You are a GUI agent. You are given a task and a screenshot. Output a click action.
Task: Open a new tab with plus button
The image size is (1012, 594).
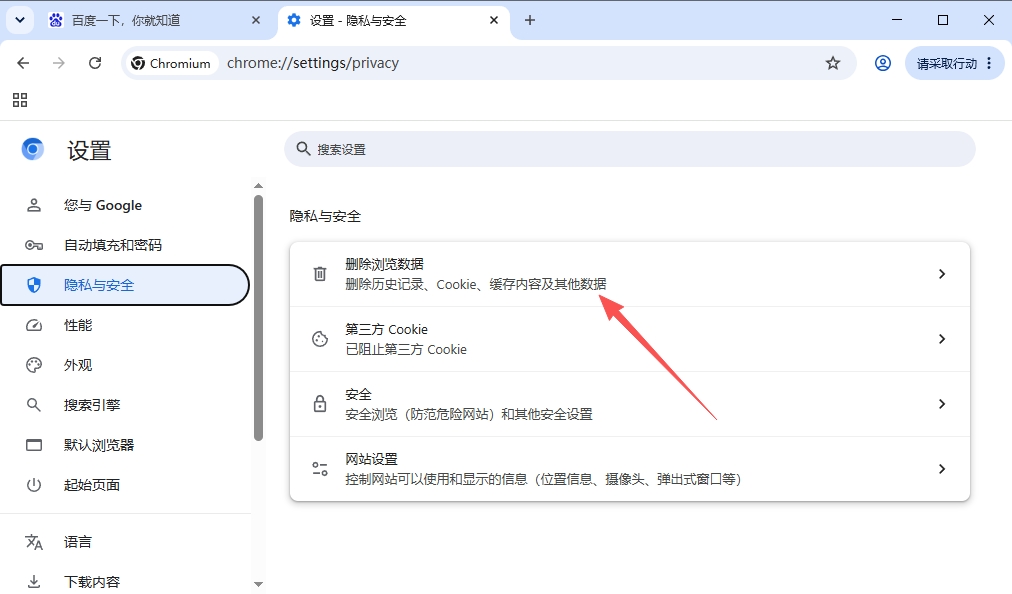530,20
